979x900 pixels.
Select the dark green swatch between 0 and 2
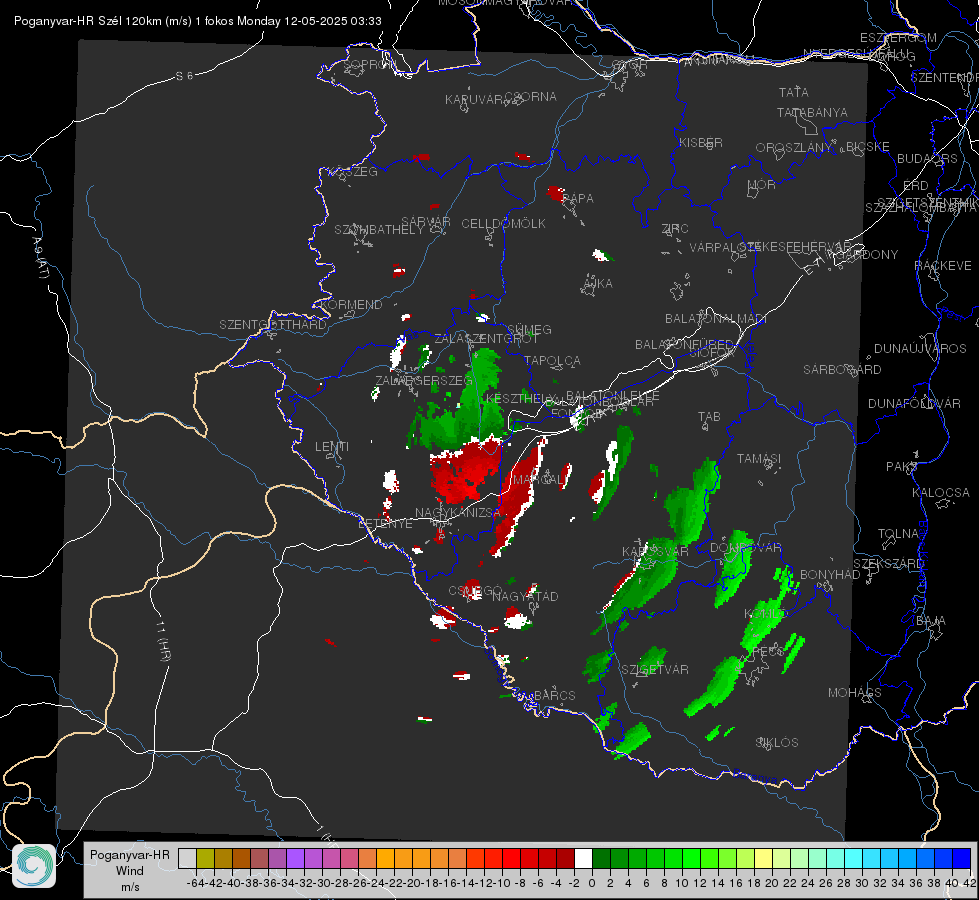click(601, 858)
